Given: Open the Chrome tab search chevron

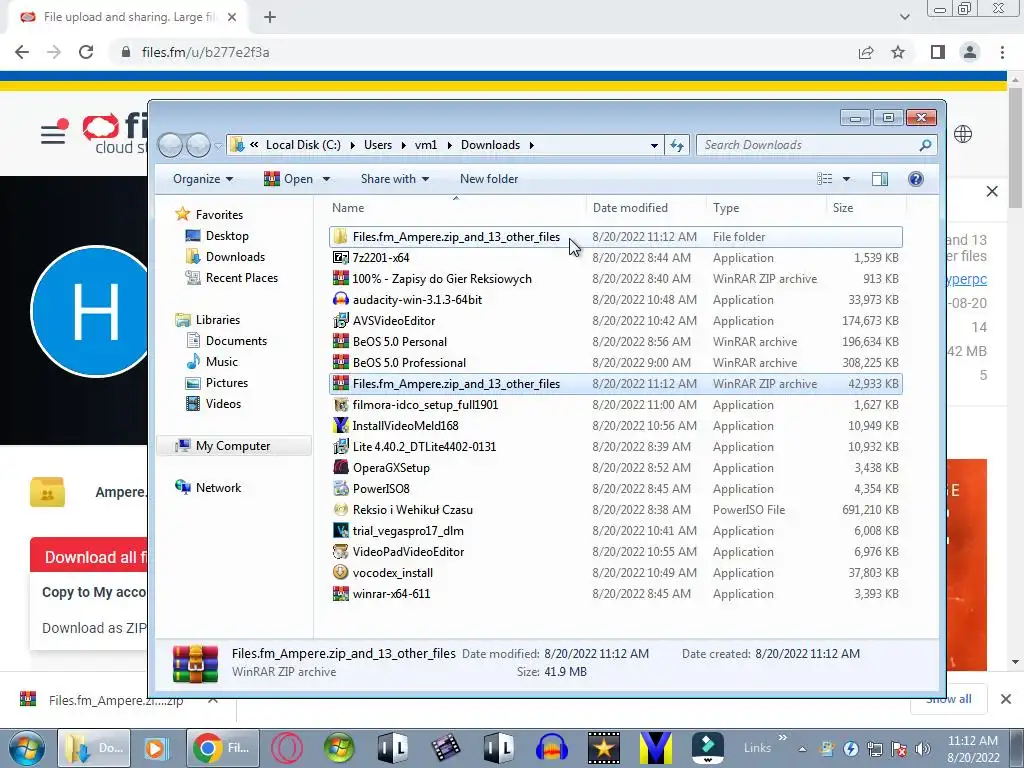Looking at the screenshot, I should [904, 17].
